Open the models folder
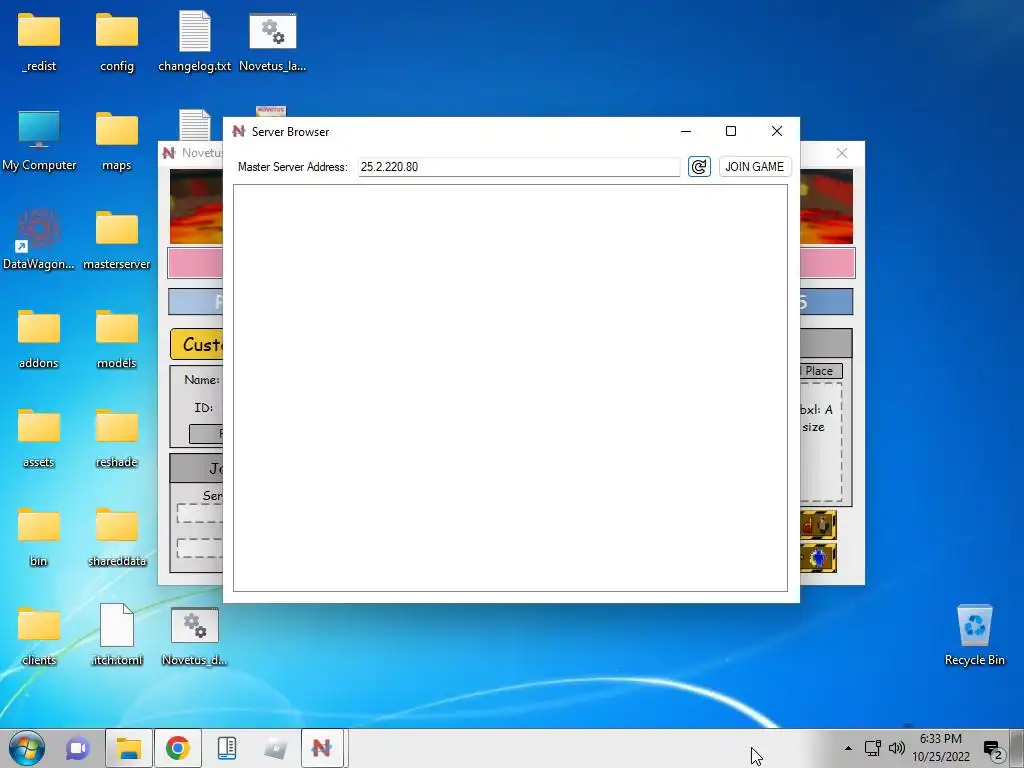Image resolution: width=1024 pixels, height=768 pixels. pyautogui.click(x=117, y=339)
